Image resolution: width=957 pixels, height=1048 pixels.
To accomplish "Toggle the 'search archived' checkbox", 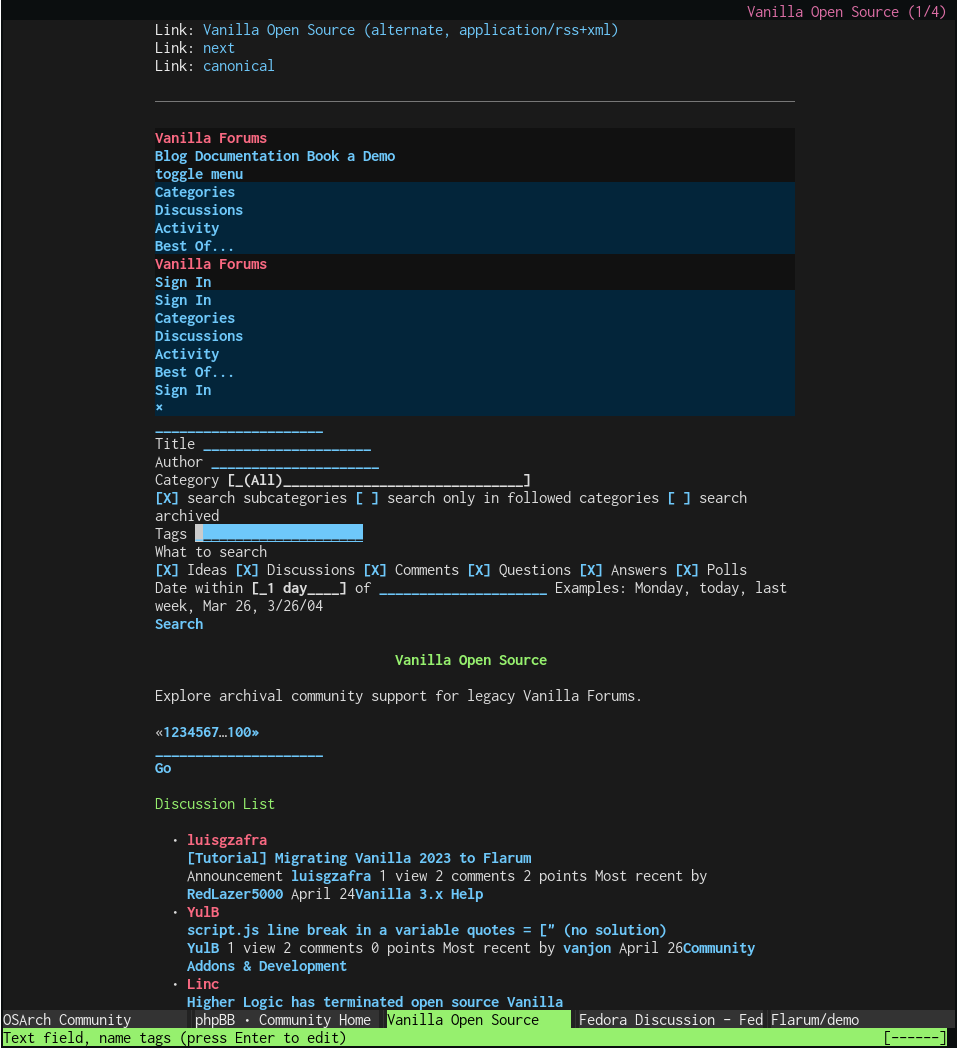I will pyautogui.click(x=679, y=498).
